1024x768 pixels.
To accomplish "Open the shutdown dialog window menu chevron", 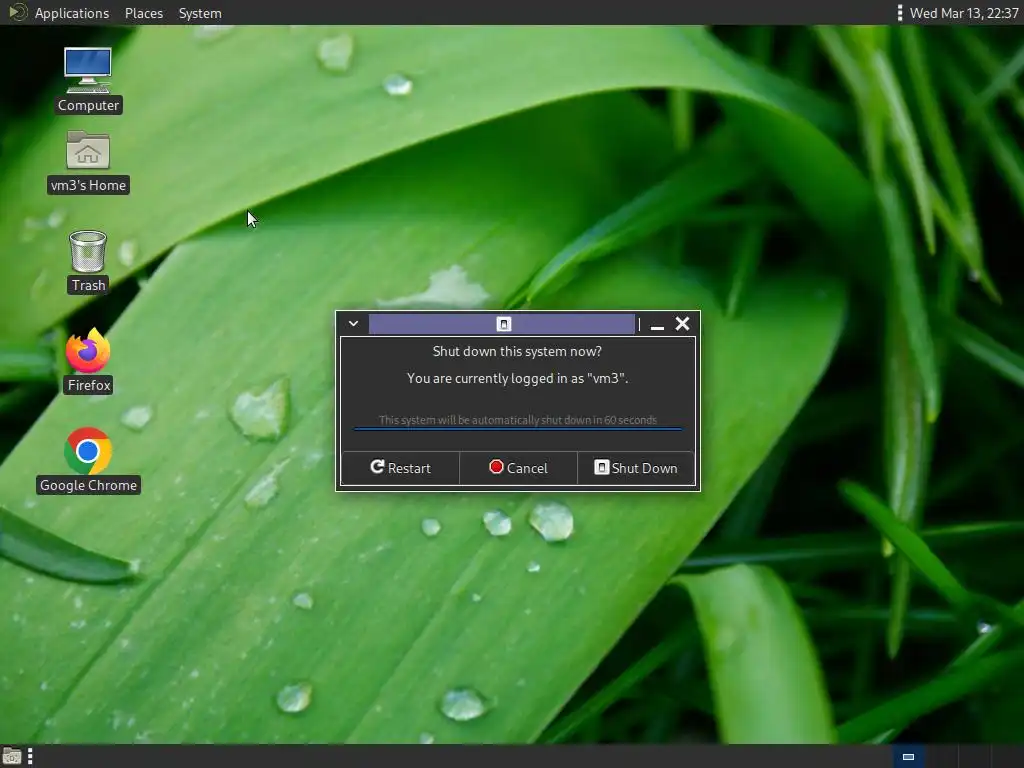I will point(353,323).
